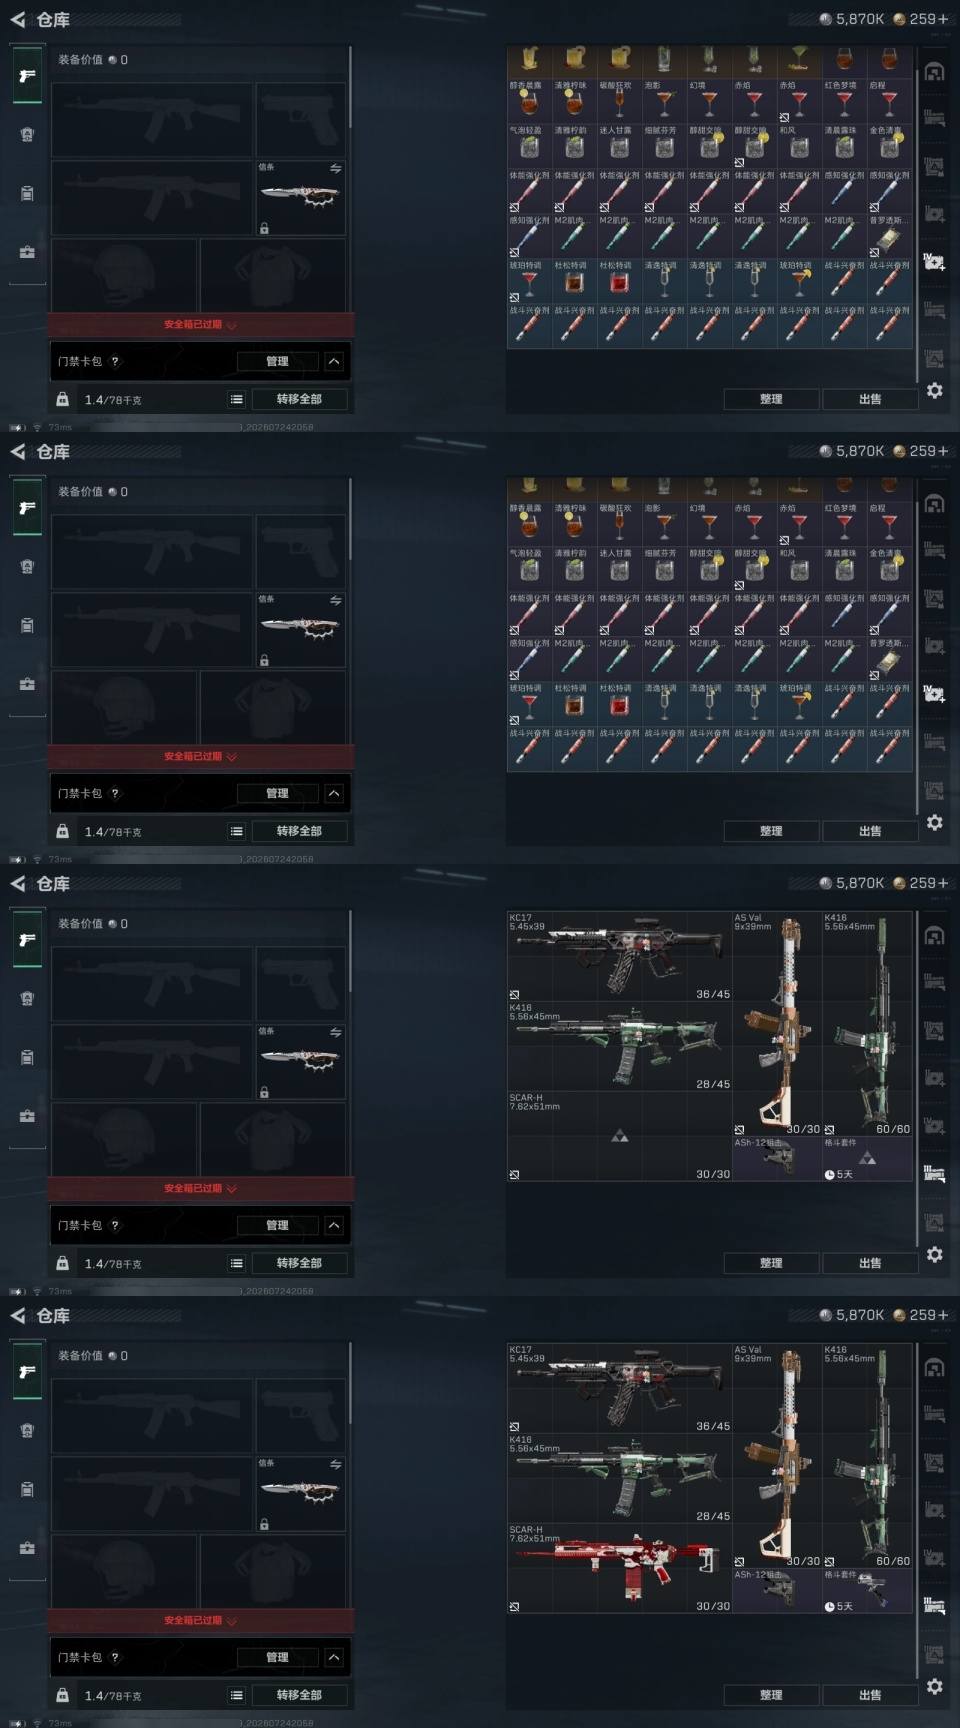Open the list view icon beside 转移全部, top screenshot
This screenshot has height=1728, width=960.
[236, 399]
